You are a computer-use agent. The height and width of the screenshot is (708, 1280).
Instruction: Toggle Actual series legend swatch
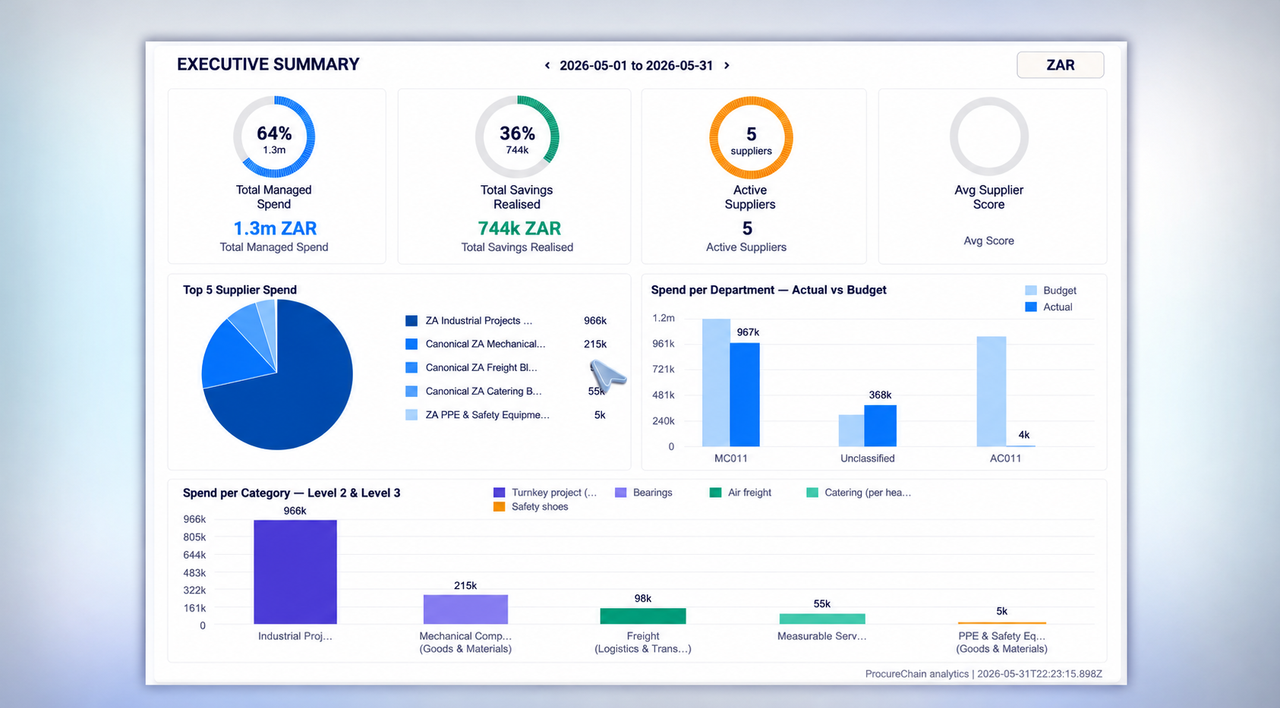pos(1031,307)
